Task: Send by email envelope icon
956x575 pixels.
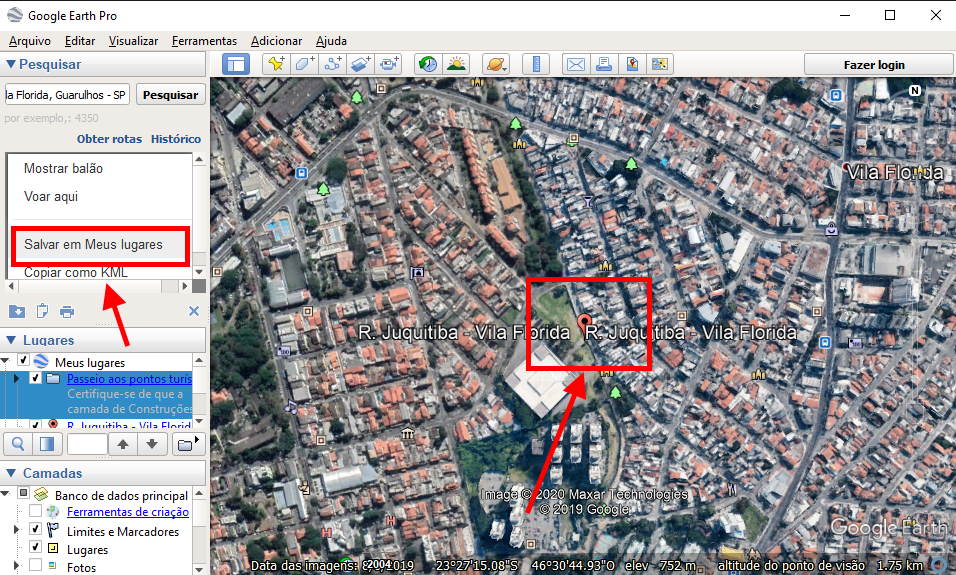Action: [x=576, y=64]
